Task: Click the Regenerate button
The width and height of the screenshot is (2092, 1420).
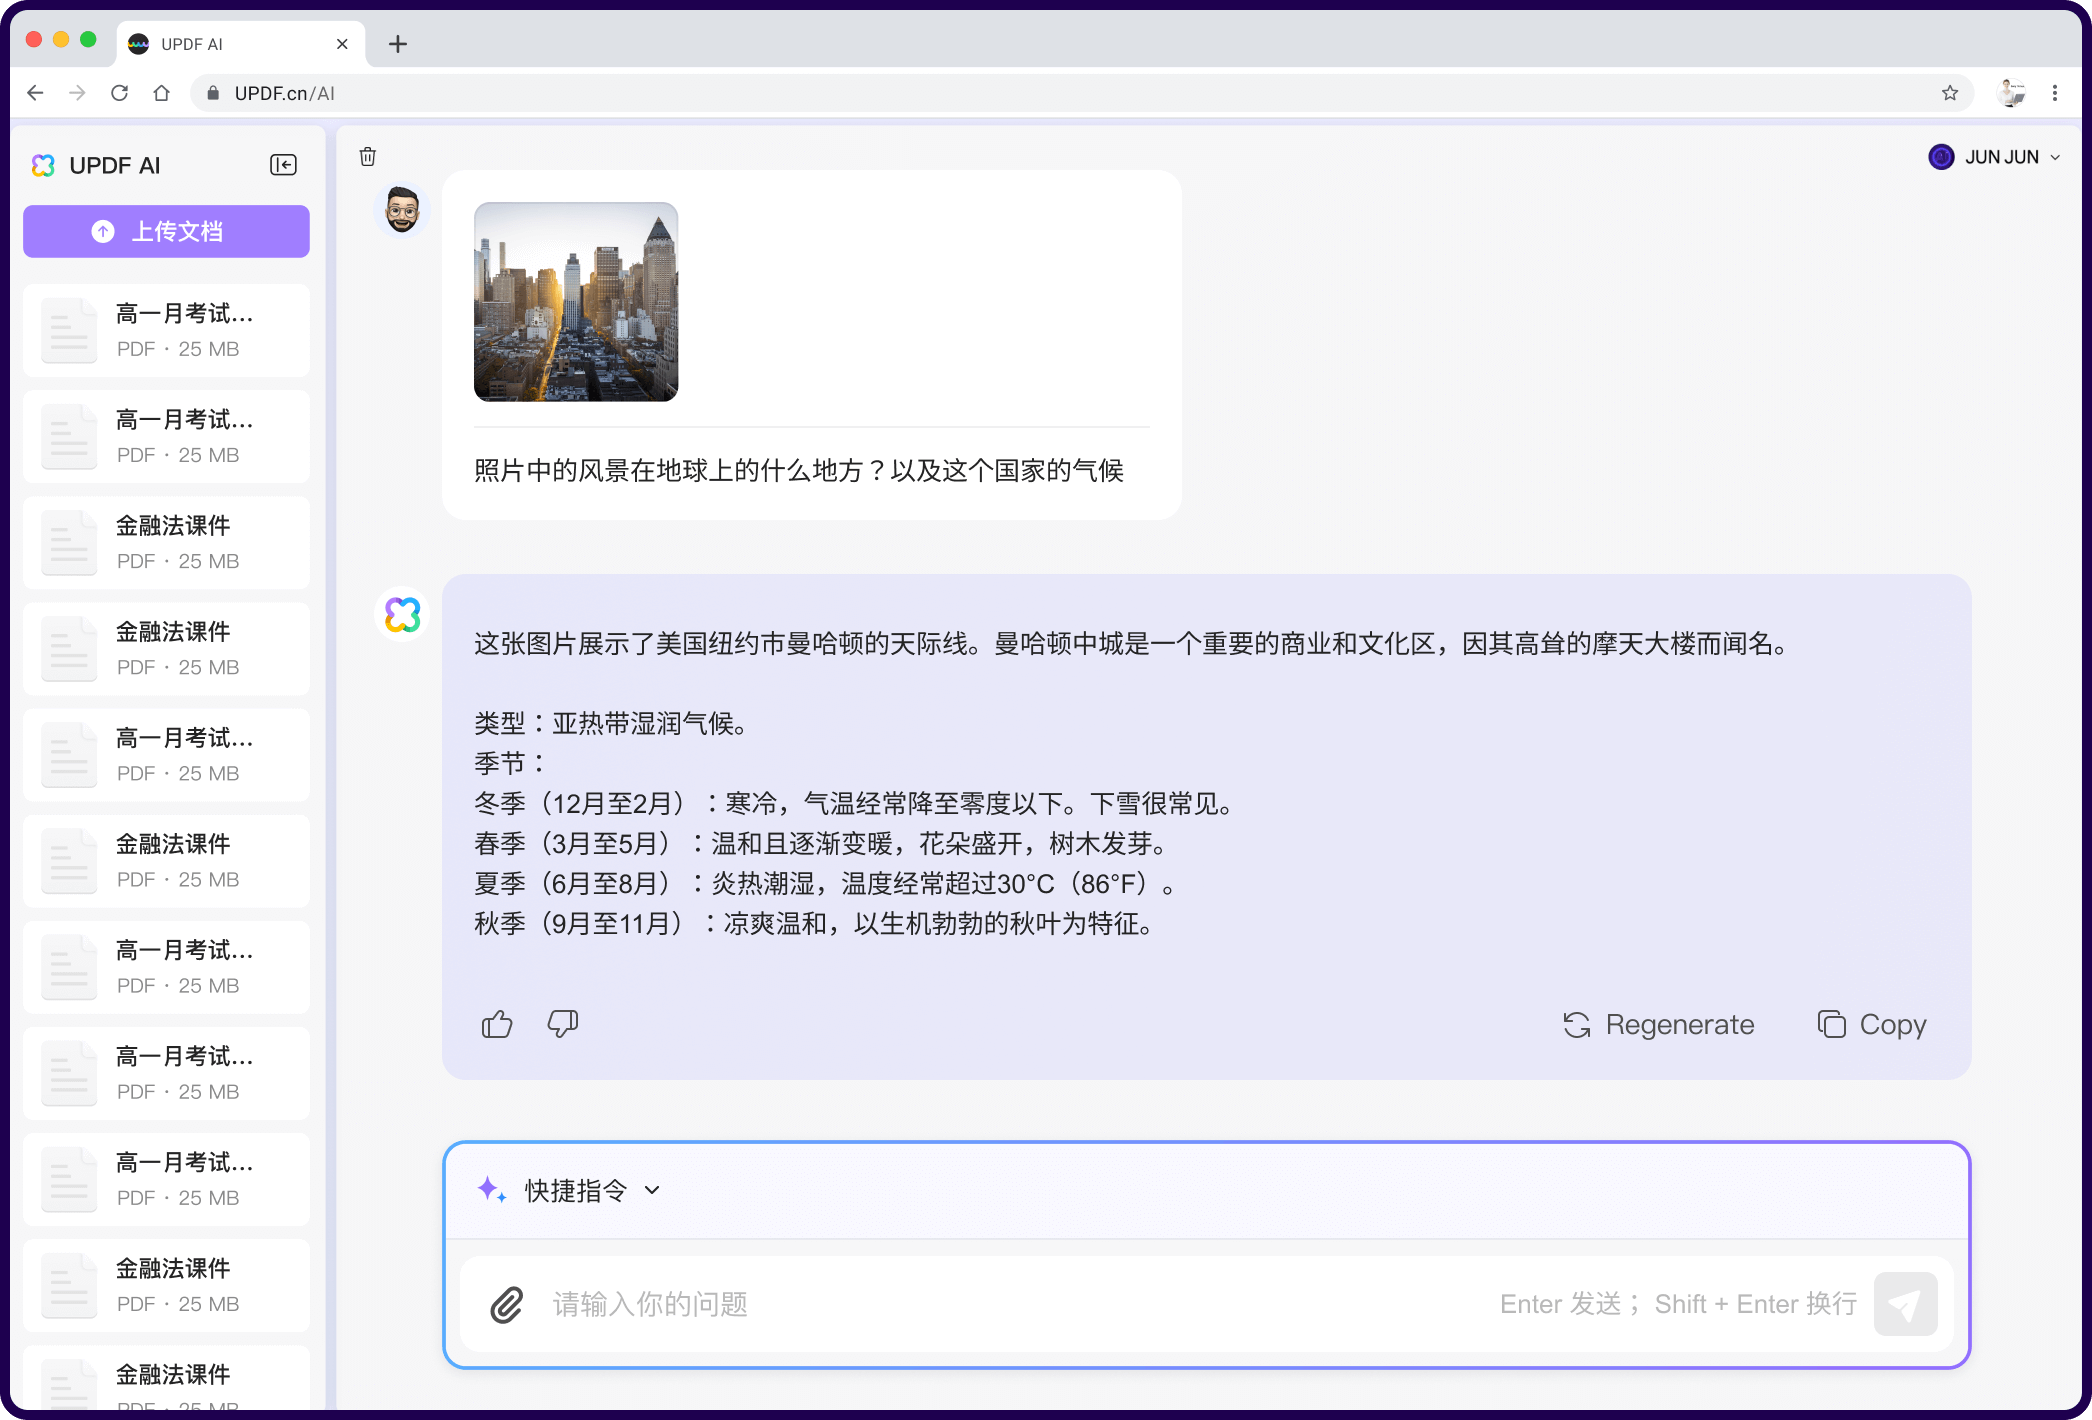Action: pyautogui.click(x=1658, y=1024)
